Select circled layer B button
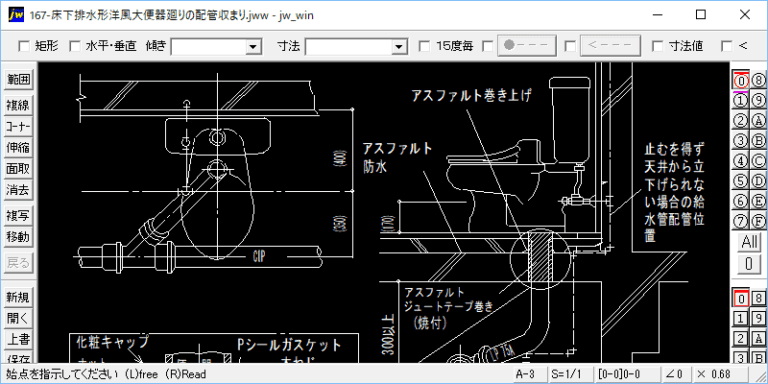Viewport: 768px width, 384px height. pos(758,141)
